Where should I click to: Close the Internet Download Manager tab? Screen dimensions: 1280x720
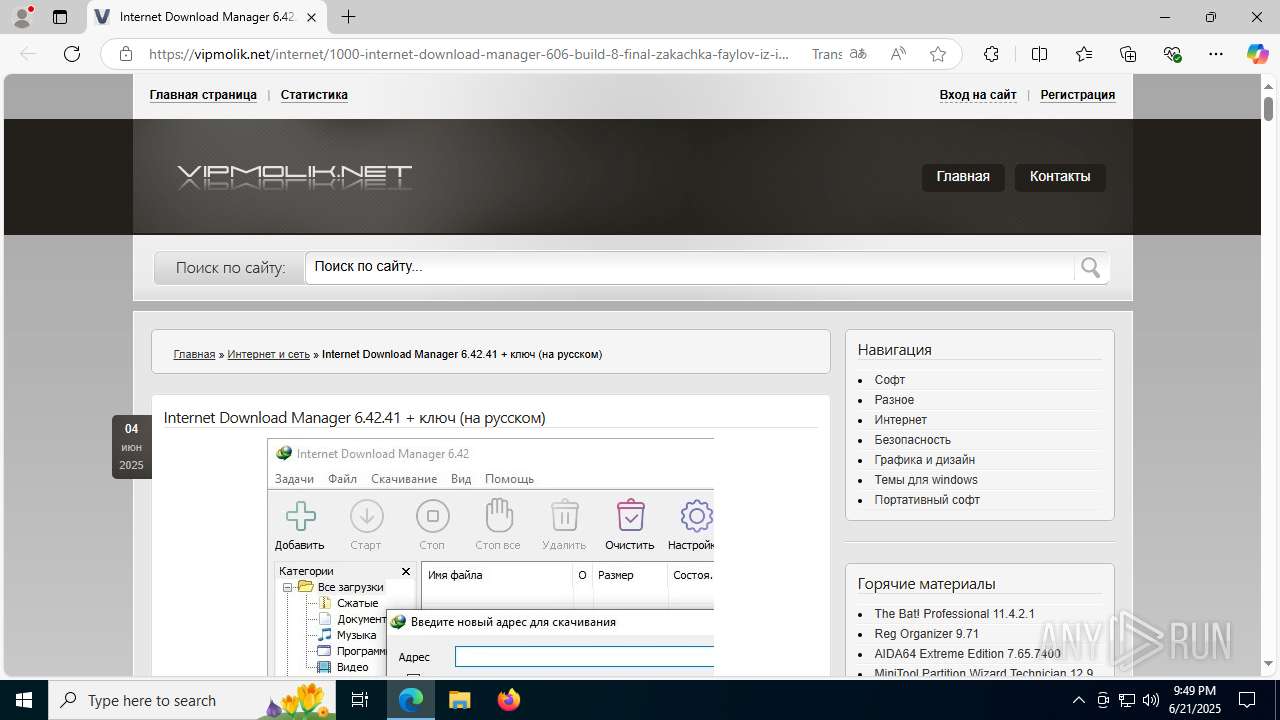pos(312,17)
